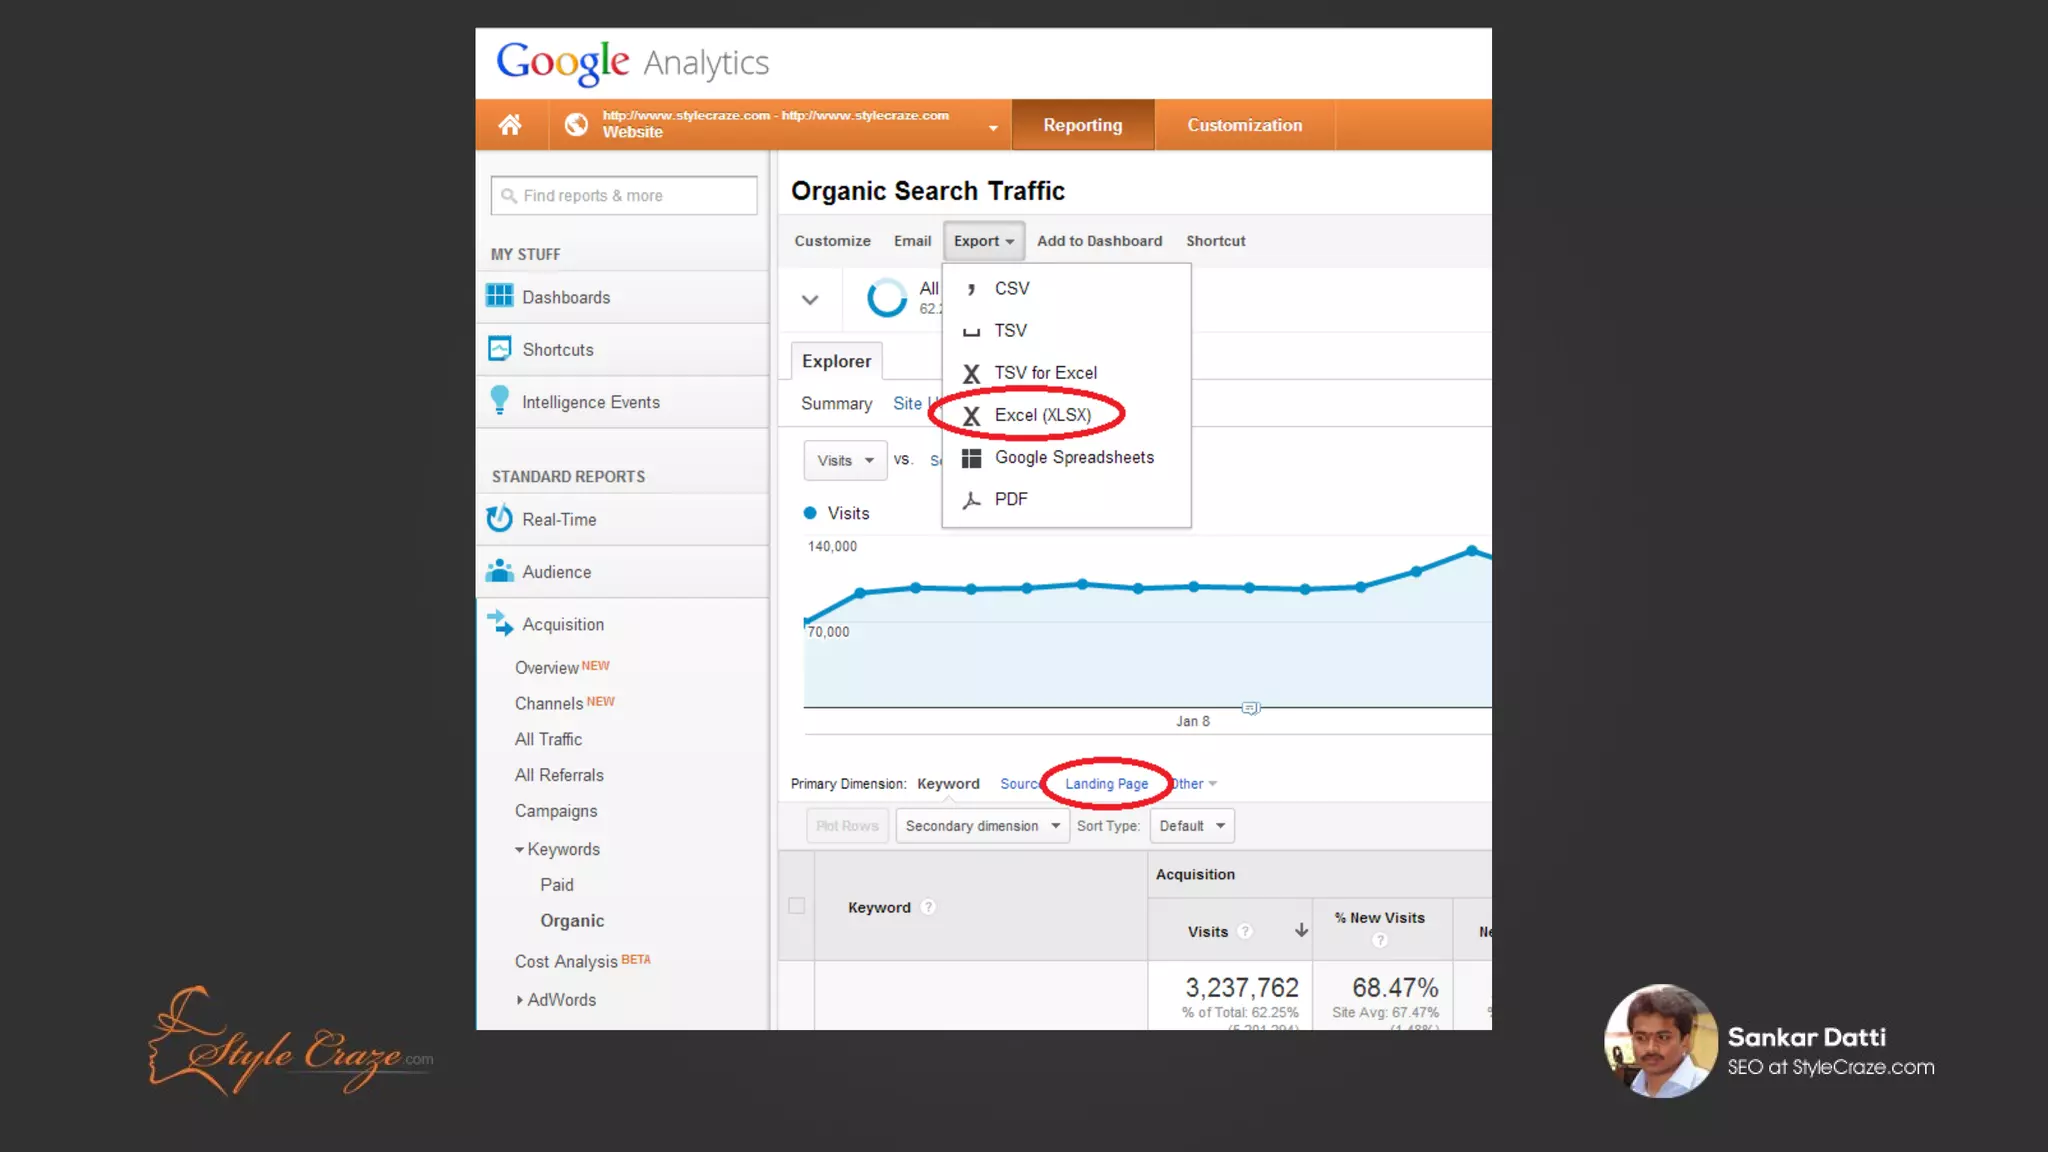The height and width of the screenshot is (1152, 2048).
Task: Switch to the Customization tab
Action: [x=1244, y=125]
